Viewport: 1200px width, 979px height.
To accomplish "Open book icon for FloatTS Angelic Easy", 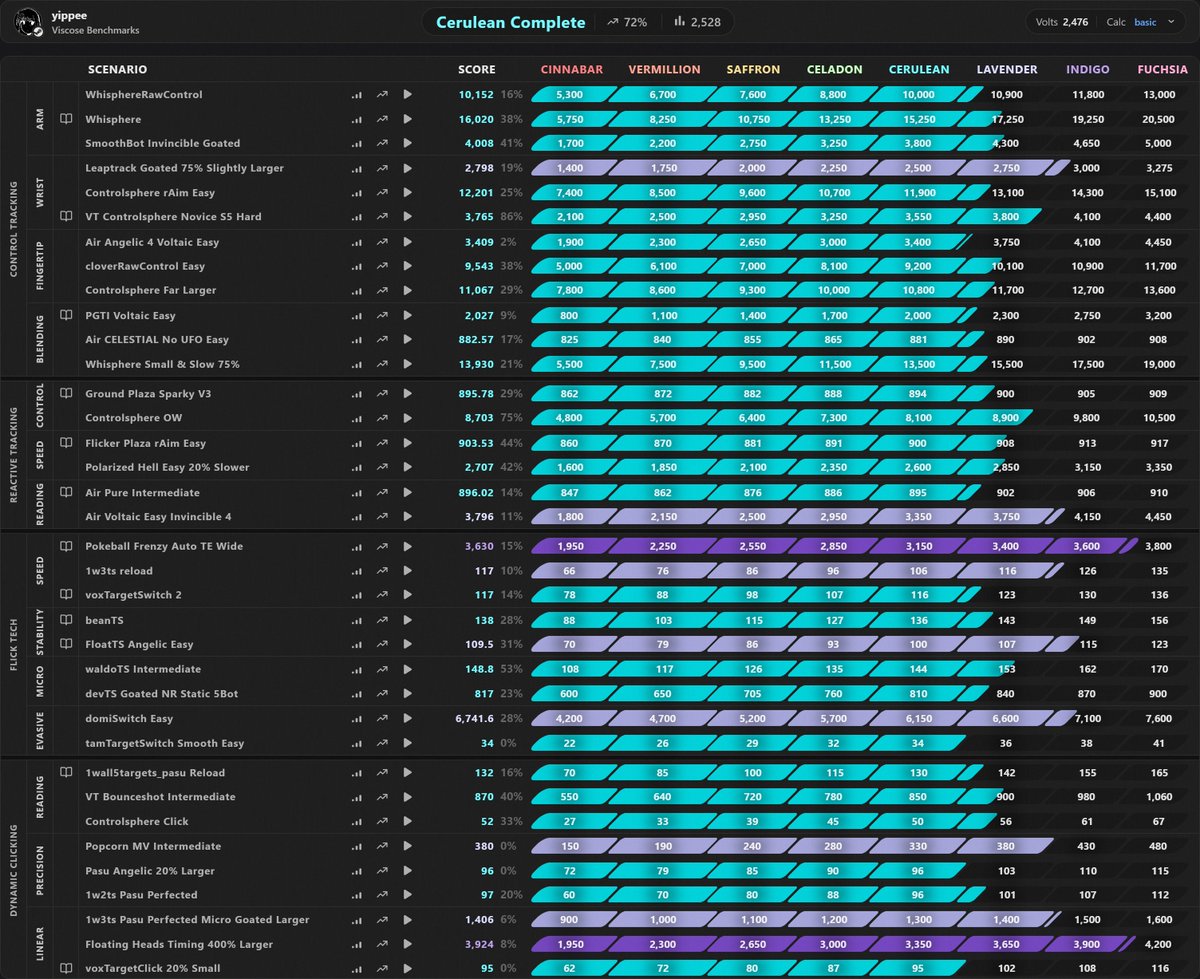I will pos(66,645).
